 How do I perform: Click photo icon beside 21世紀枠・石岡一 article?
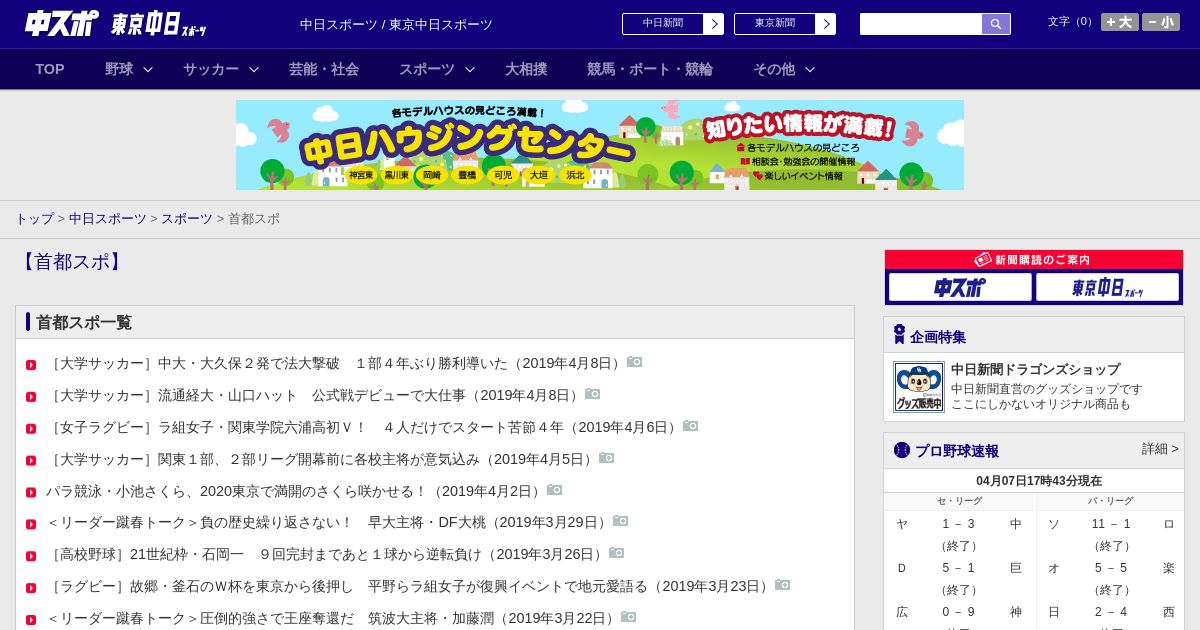point(617,553)
